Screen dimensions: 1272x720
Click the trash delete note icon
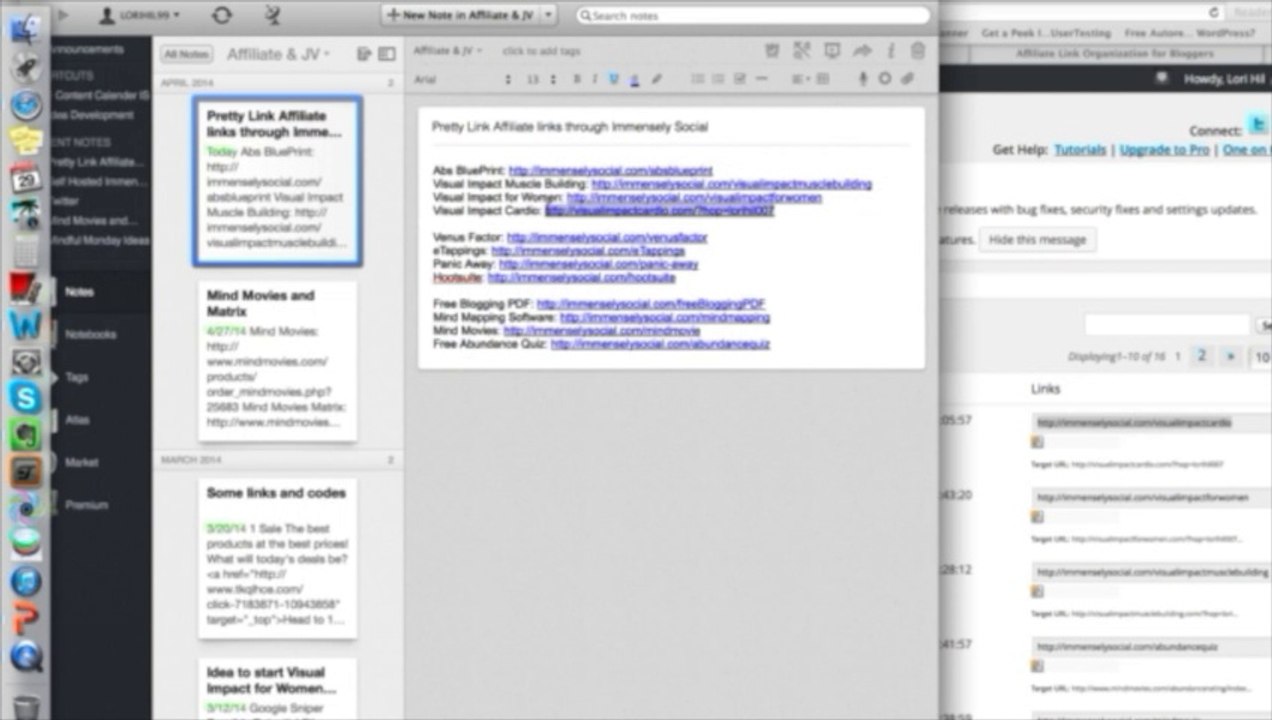click(x=917, y=51)
